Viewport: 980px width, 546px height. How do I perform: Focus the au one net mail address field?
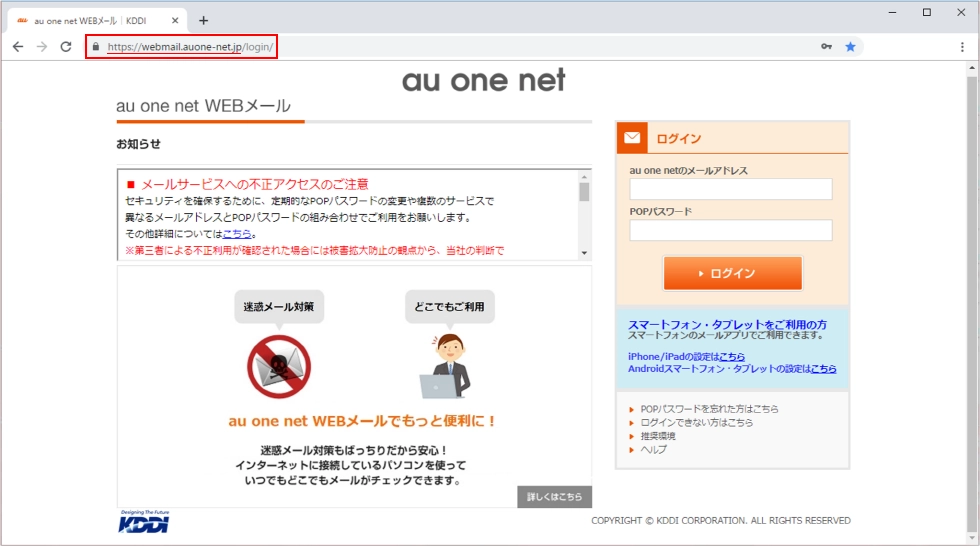tap(731, 189)
